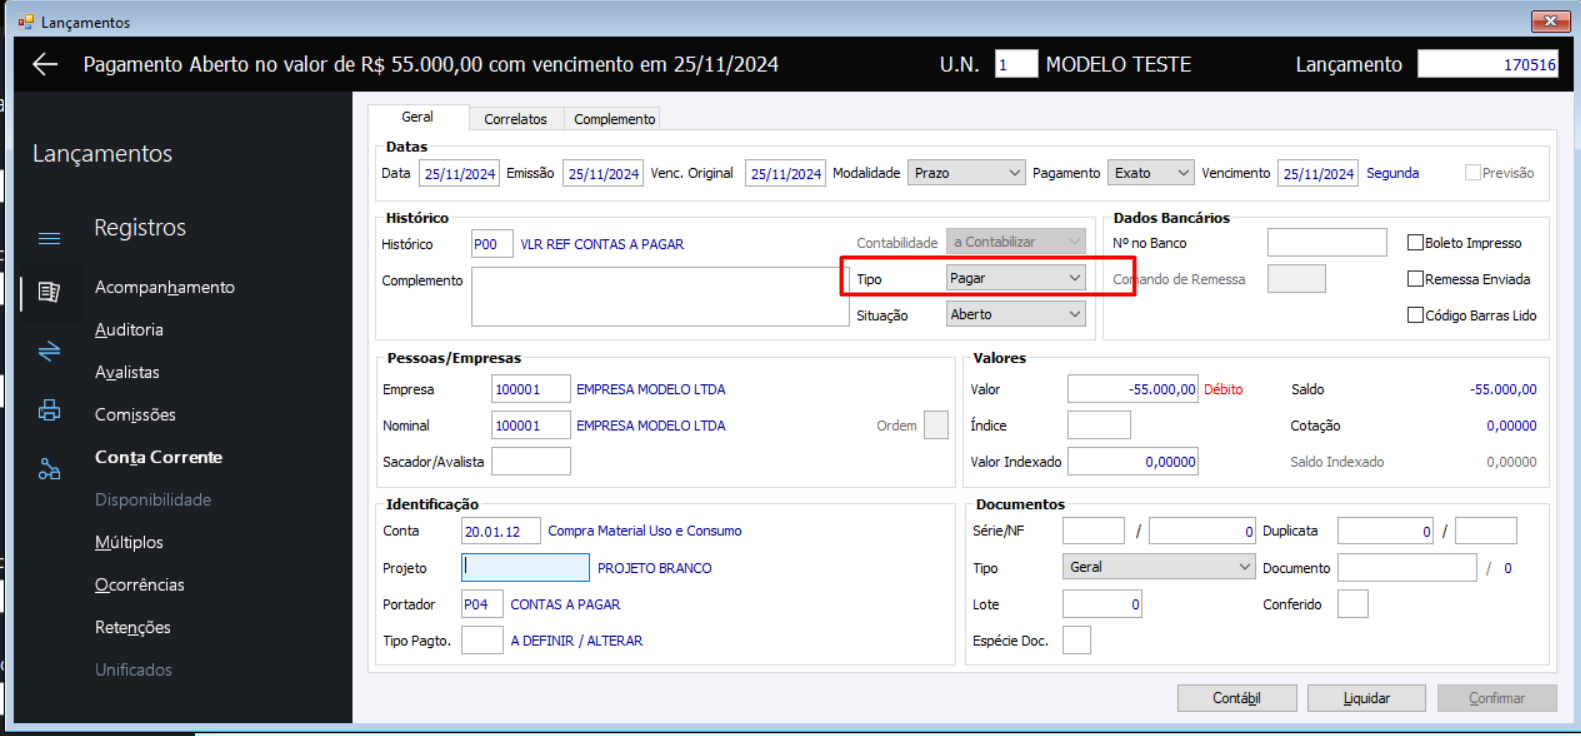Expand the Pagamento dropdown showing Exato
1581x736 pixels.
[x=1150, y=173]
